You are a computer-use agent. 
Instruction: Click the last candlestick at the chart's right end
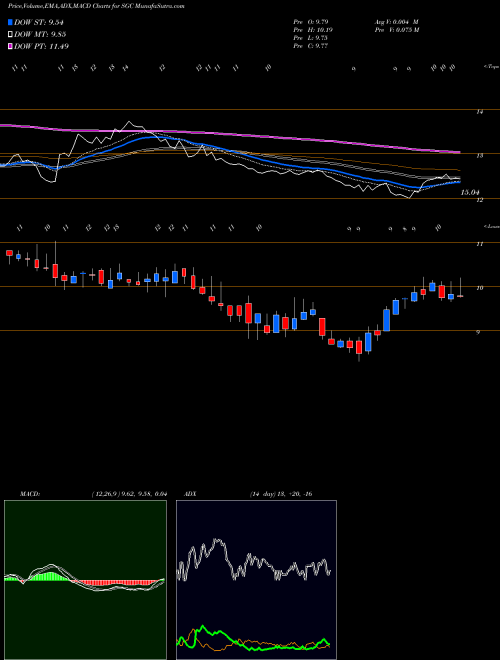(460, 296)
